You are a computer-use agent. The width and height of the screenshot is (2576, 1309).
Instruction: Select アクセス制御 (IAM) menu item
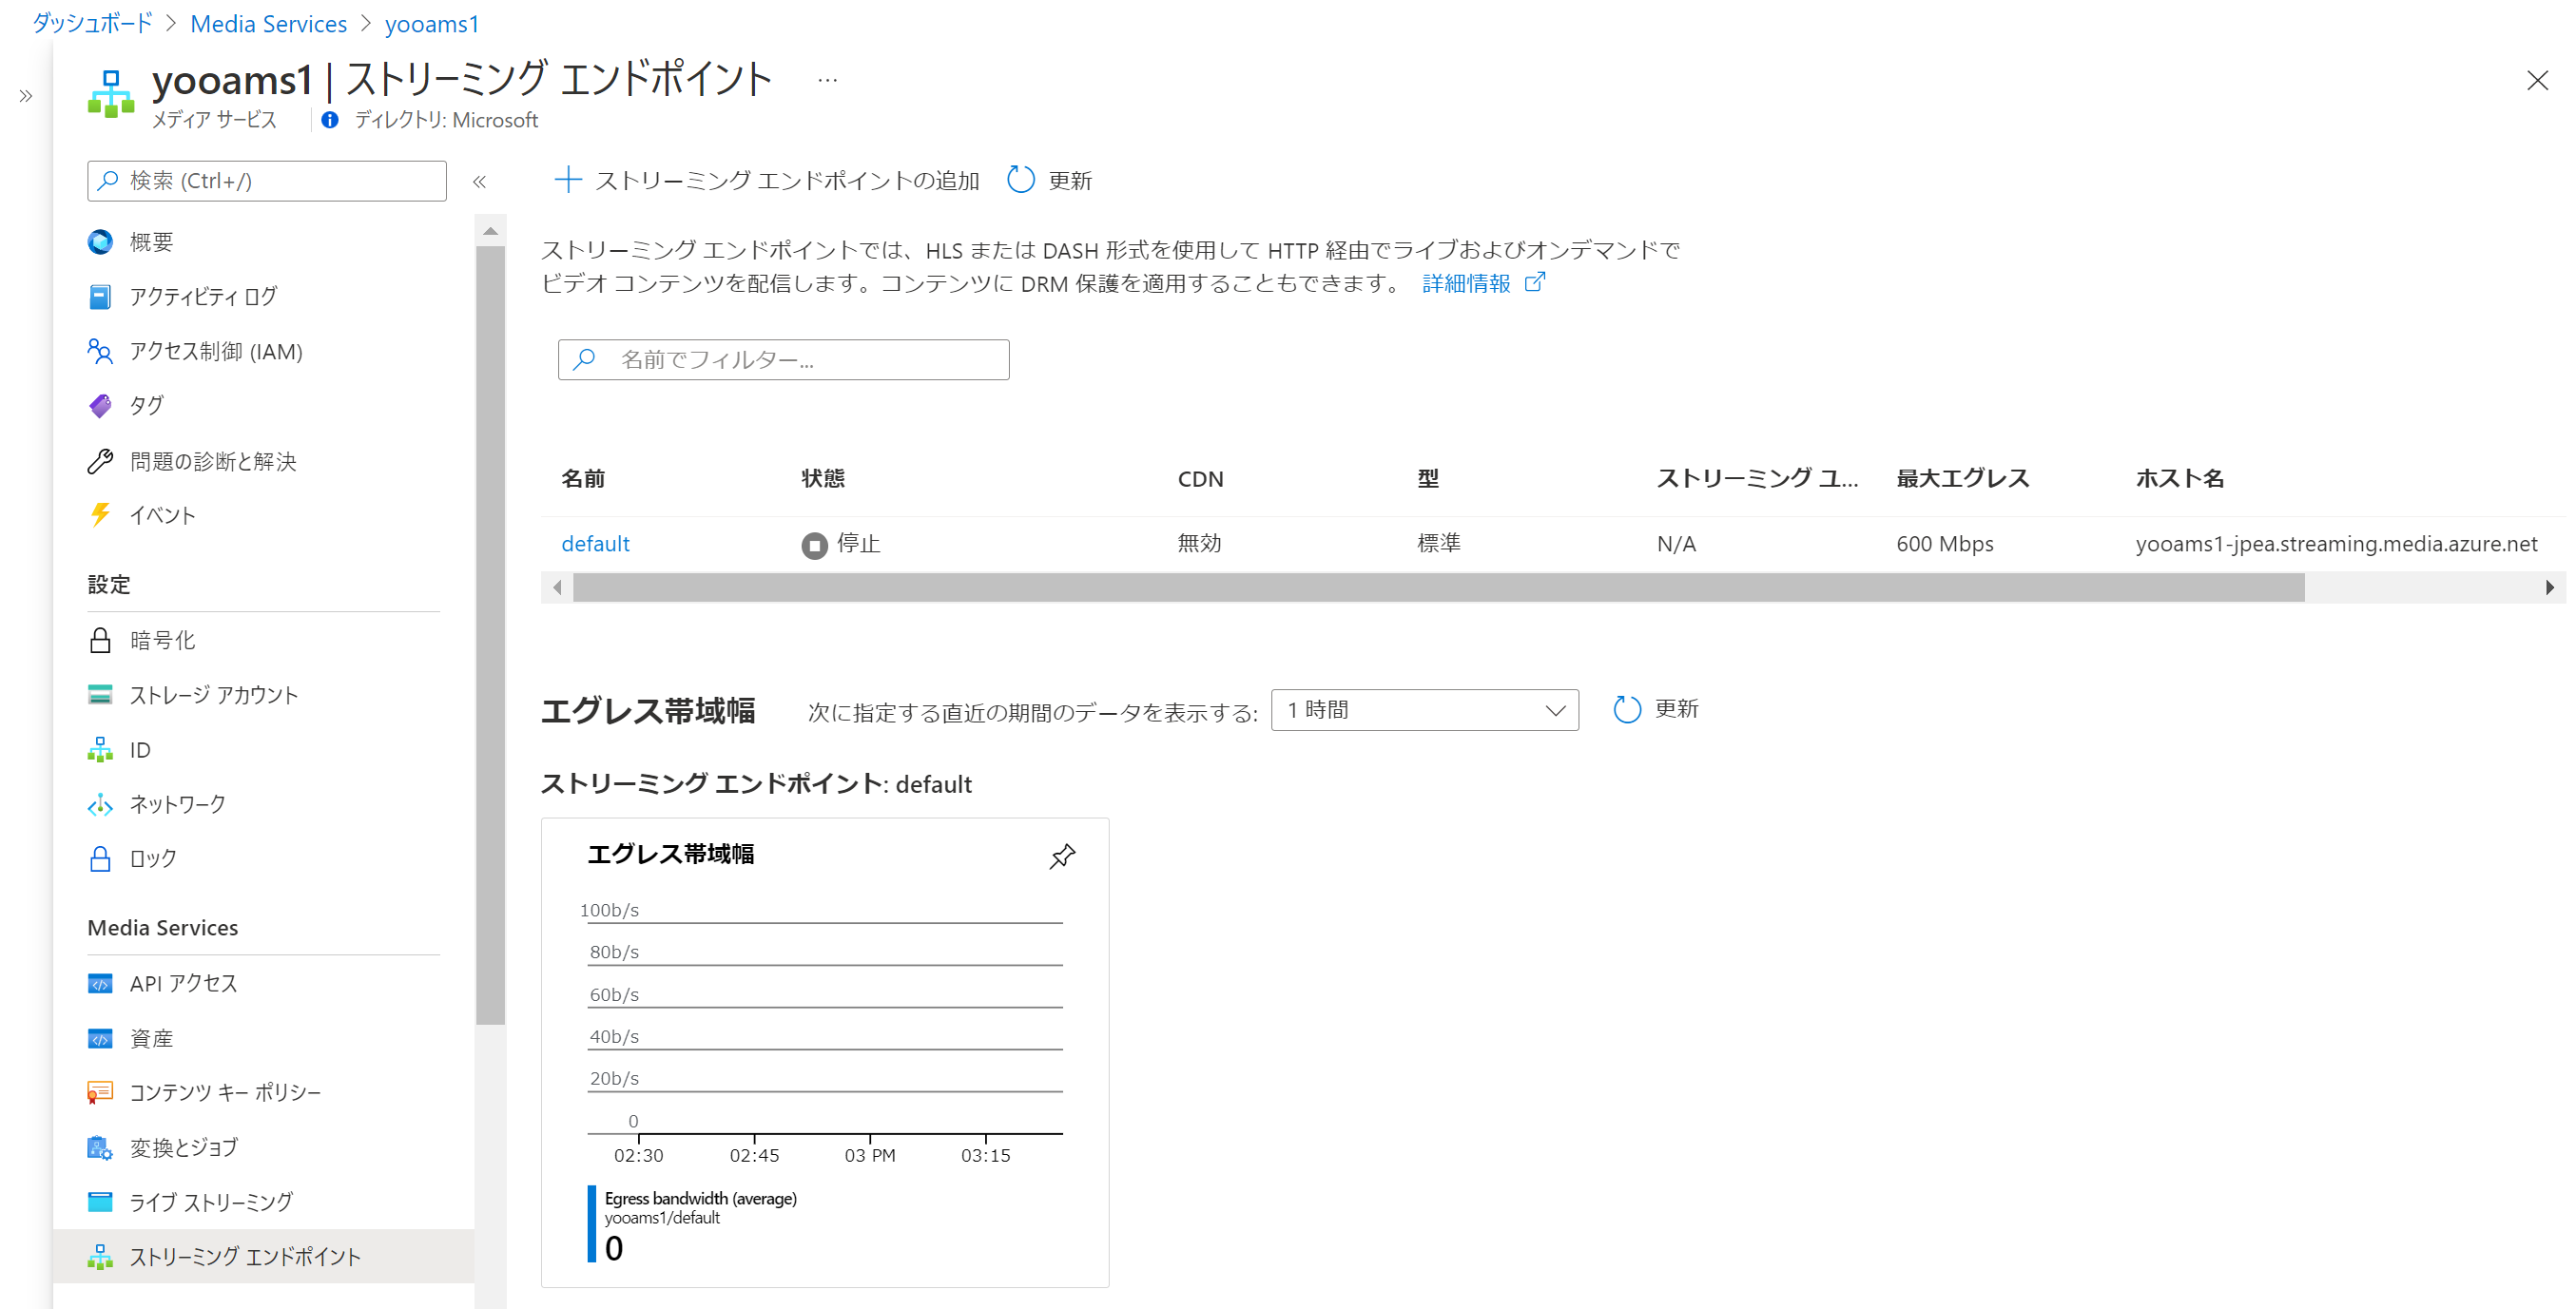point(215,351)
